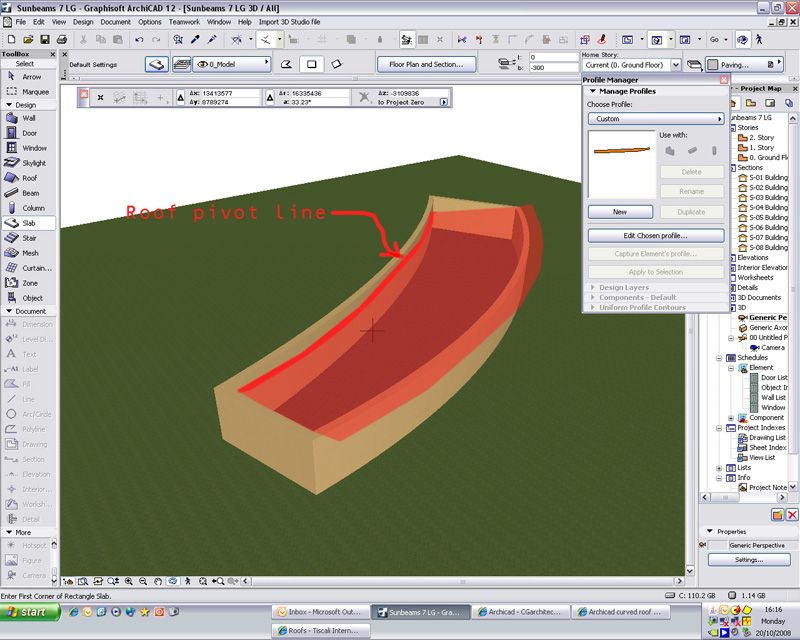Activate the Roof tool
The width and height of the screenshot is (800, 640).
pos(28,178)
